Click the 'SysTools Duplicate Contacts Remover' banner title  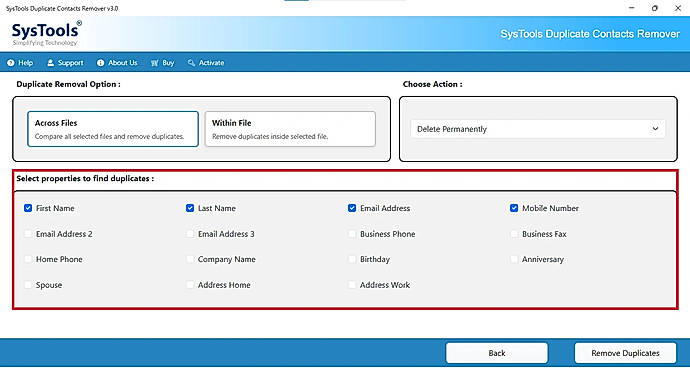[590, 34]
